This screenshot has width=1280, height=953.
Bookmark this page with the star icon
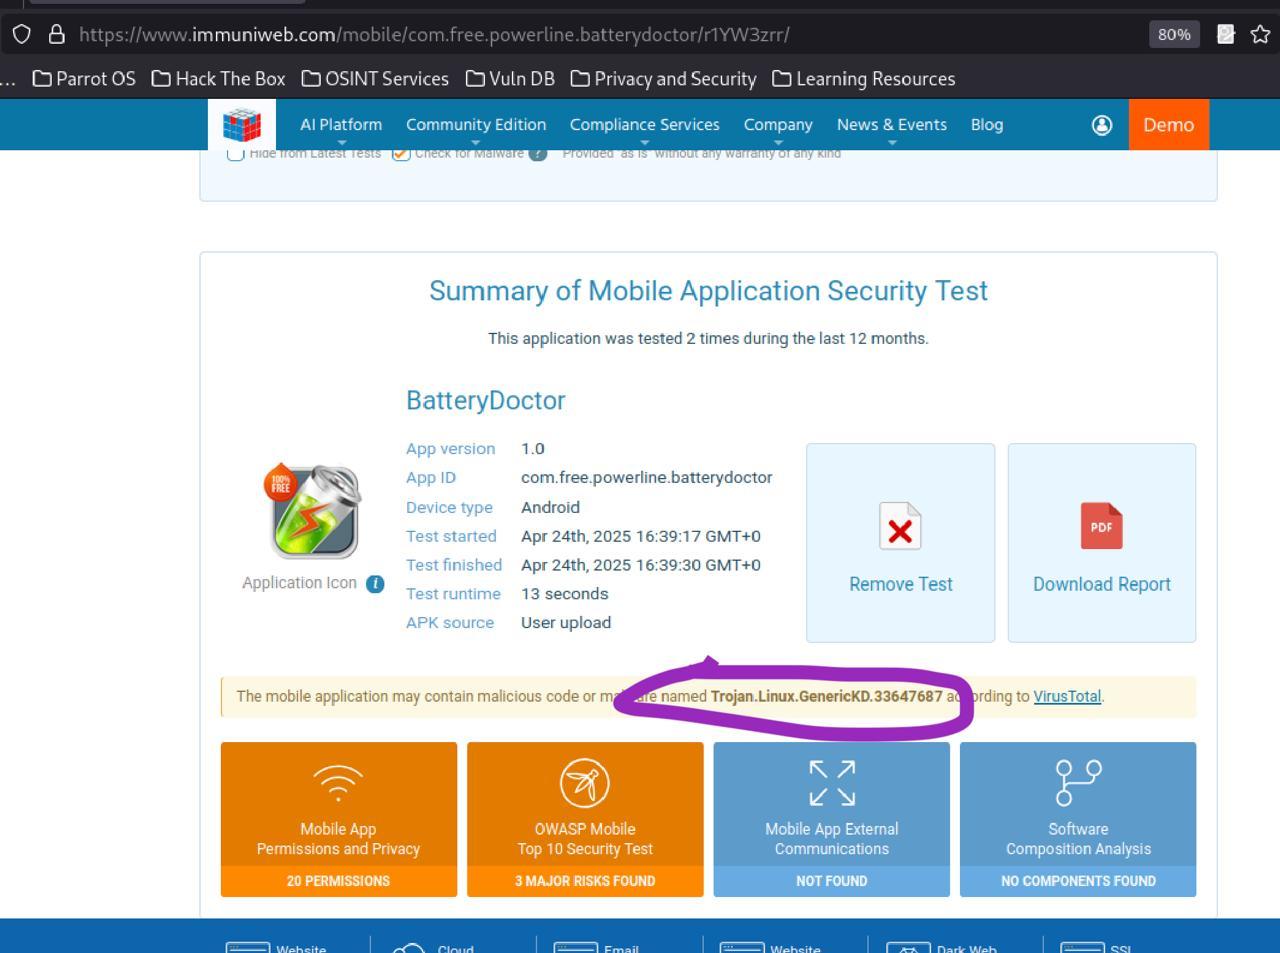pyautogui.click(x=1260, y=34)
